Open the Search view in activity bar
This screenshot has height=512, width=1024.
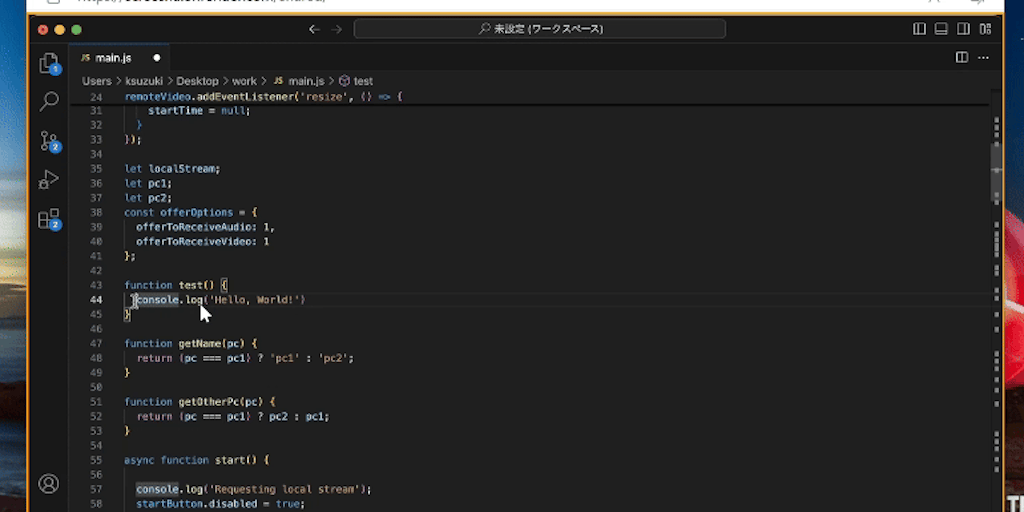(x=48, y=101)
